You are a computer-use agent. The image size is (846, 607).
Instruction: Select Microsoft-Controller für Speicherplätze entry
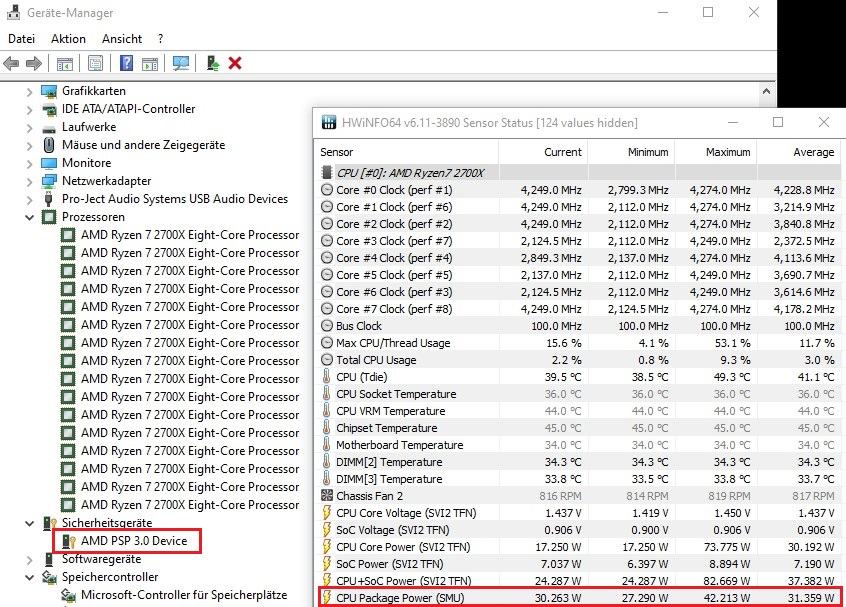[x=184, y=595]
